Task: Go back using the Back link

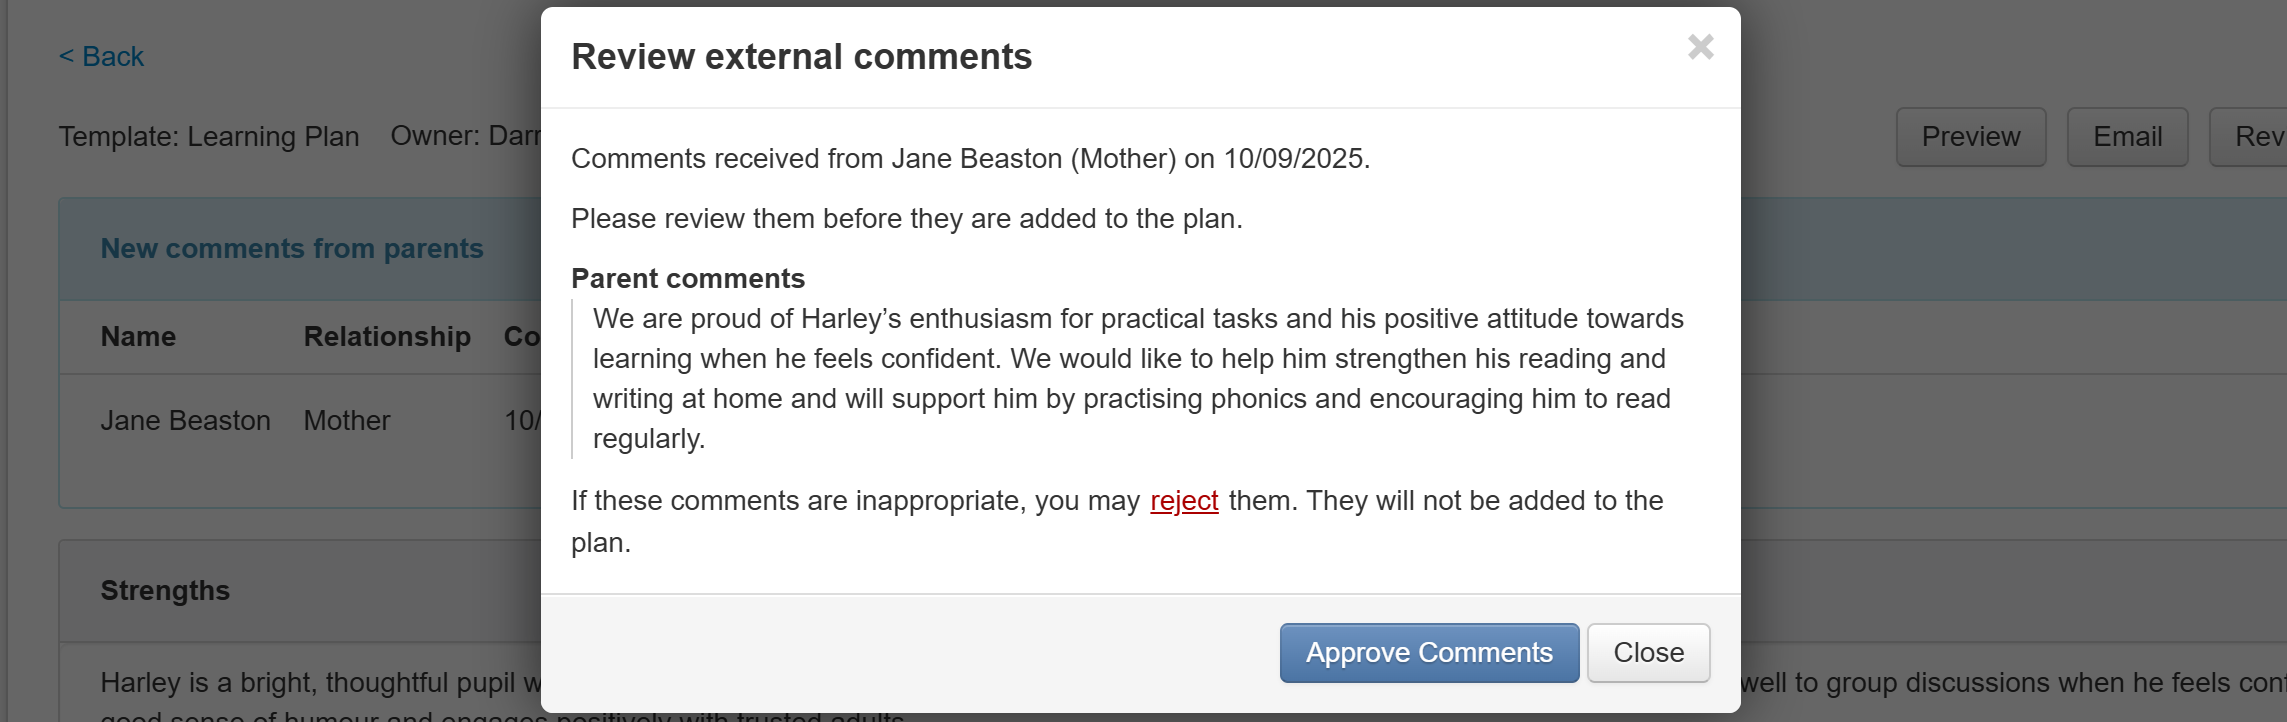Action: click(x=102, y=57)
